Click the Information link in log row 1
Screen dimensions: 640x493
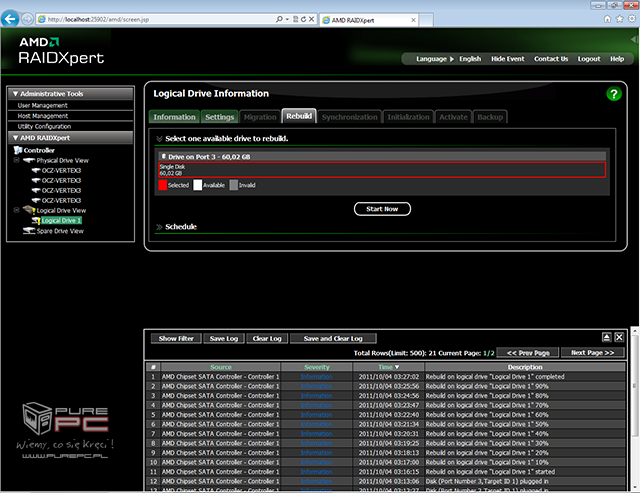click(316, 377)
